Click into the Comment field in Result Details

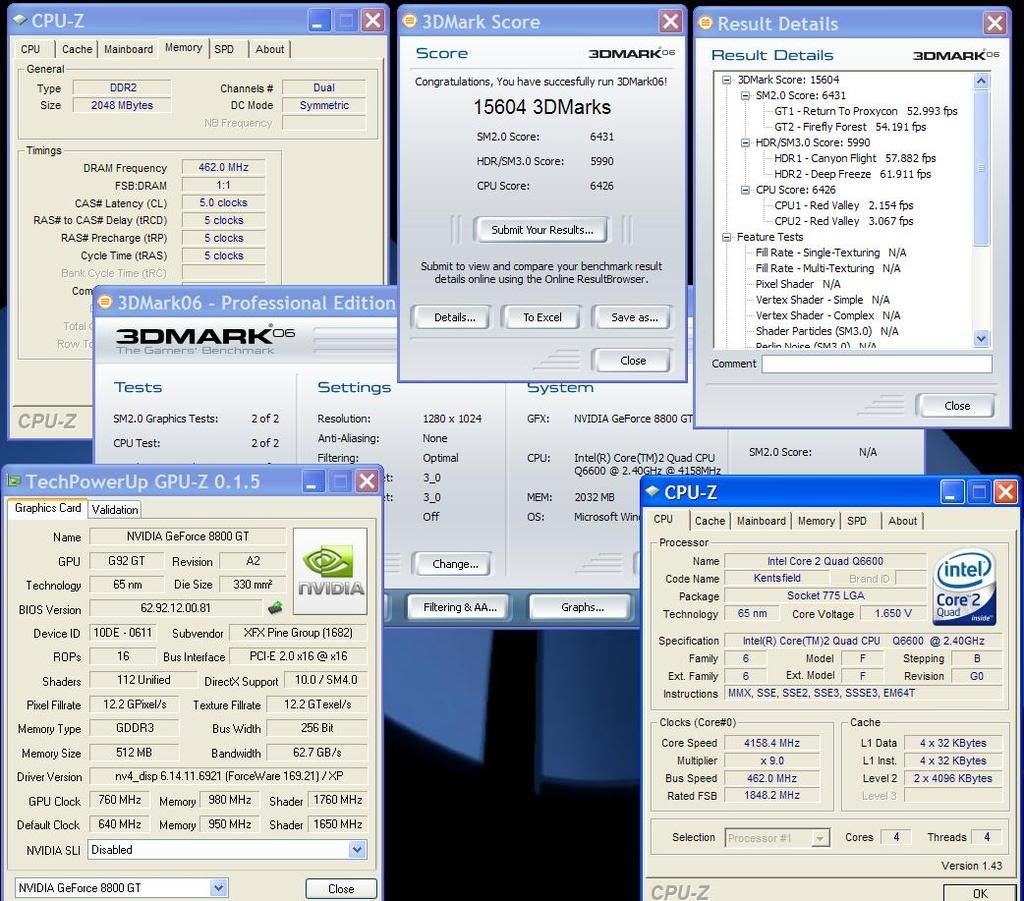876,364
